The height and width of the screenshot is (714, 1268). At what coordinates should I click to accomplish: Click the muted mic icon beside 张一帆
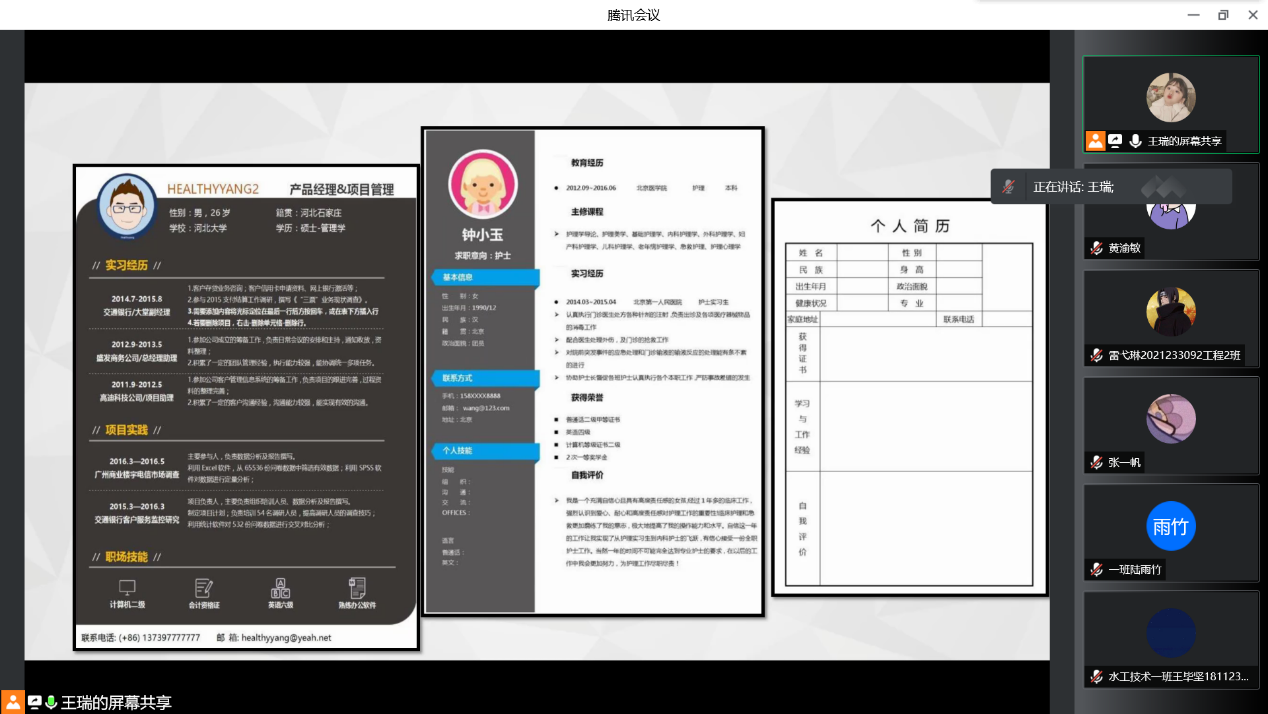[1097, 462]
